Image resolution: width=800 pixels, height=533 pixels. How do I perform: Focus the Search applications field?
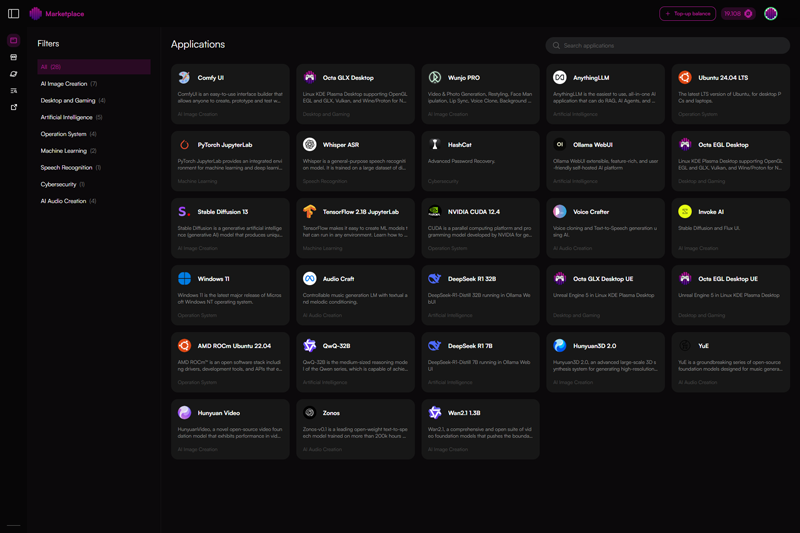pos(667,45)
